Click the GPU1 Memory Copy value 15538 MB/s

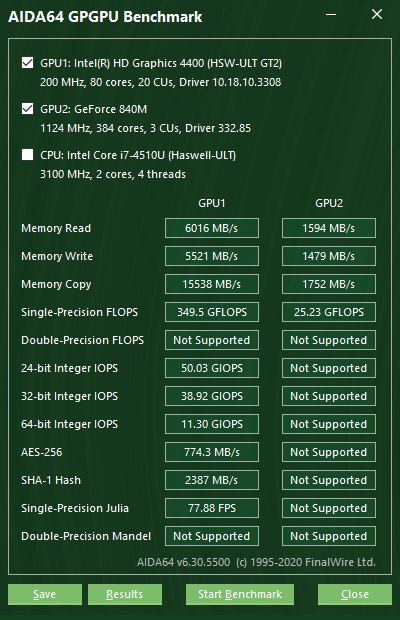click(x=212, y=284)
